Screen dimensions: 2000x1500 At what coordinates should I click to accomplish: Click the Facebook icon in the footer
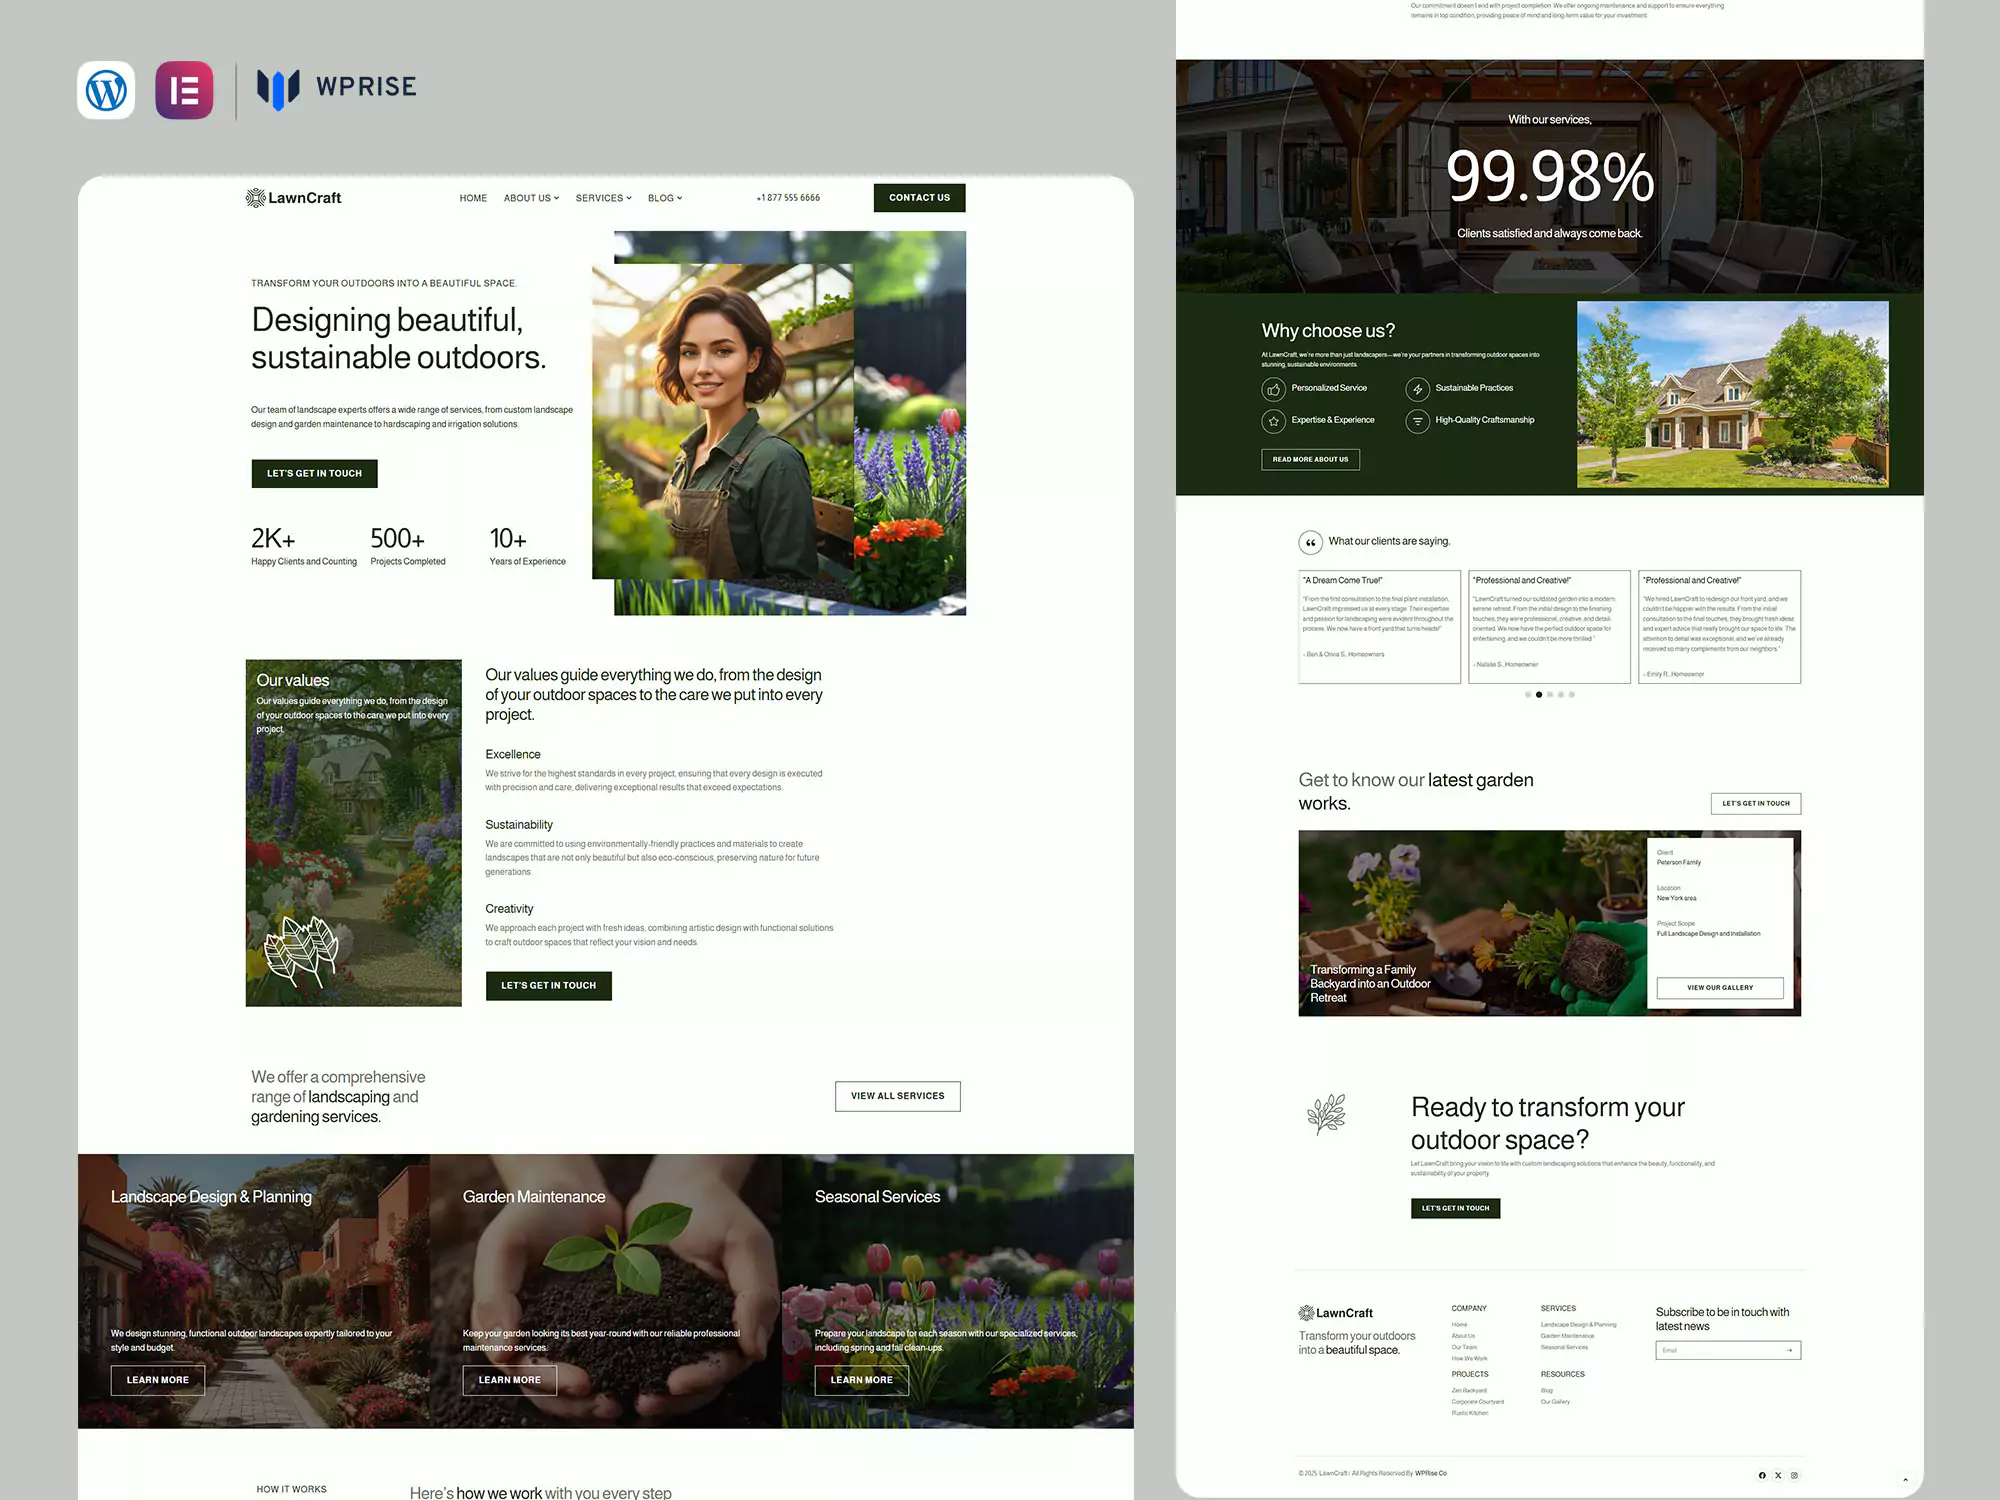pyautogui.click(x=1762, y=1475)
